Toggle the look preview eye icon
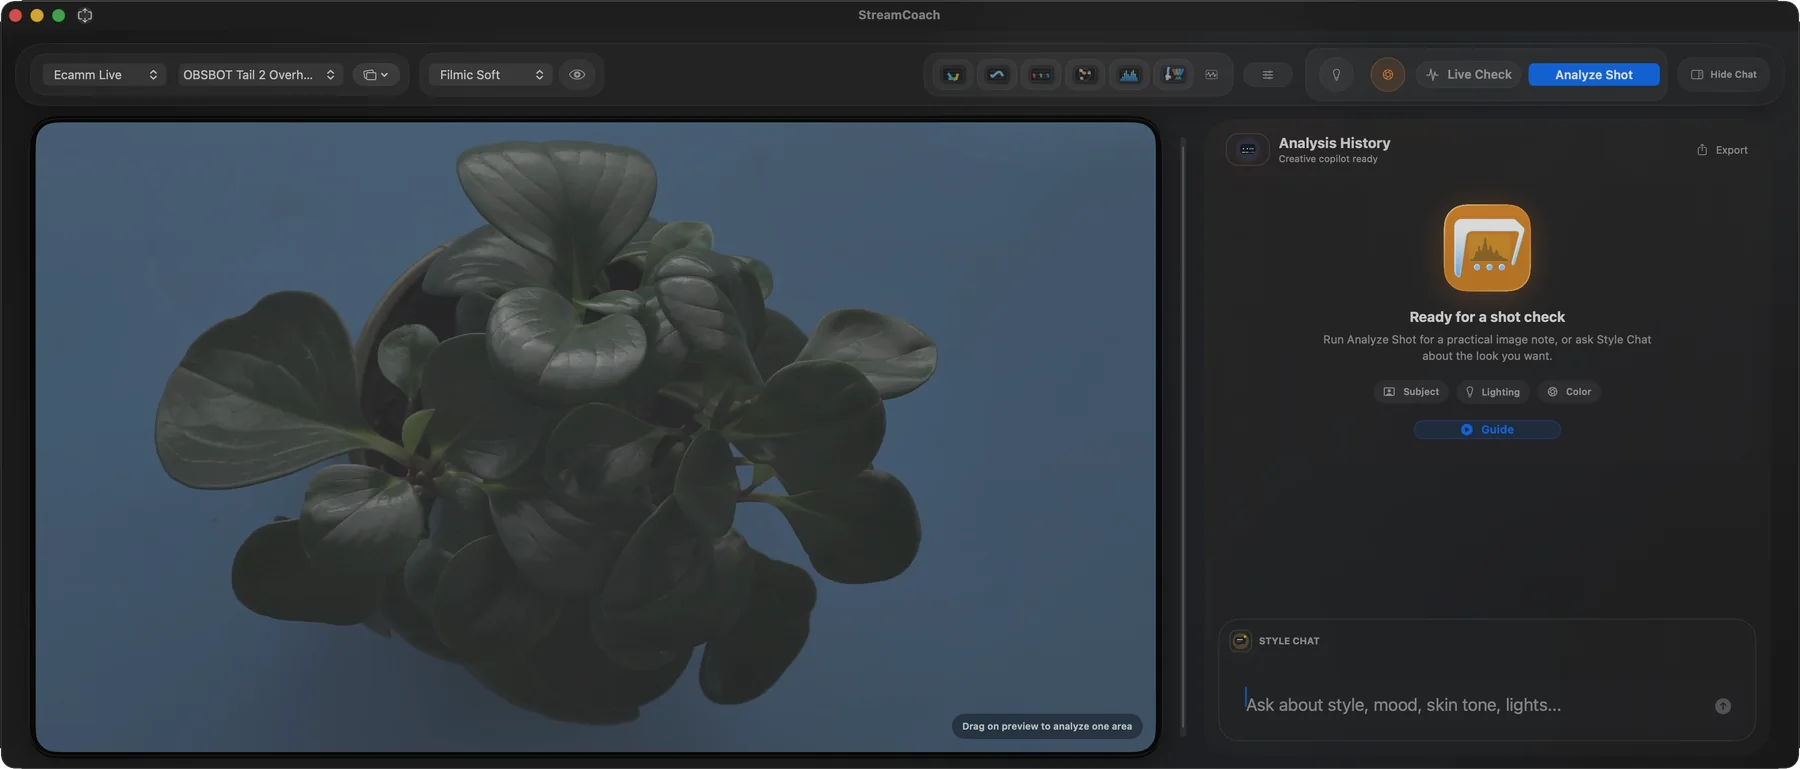 (x=577, y=75)
